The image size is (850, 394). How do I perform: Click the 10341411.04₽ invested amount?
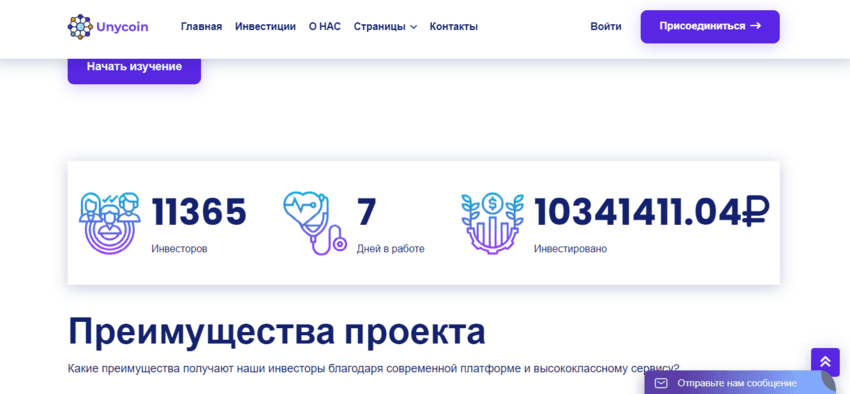(652, 212)
